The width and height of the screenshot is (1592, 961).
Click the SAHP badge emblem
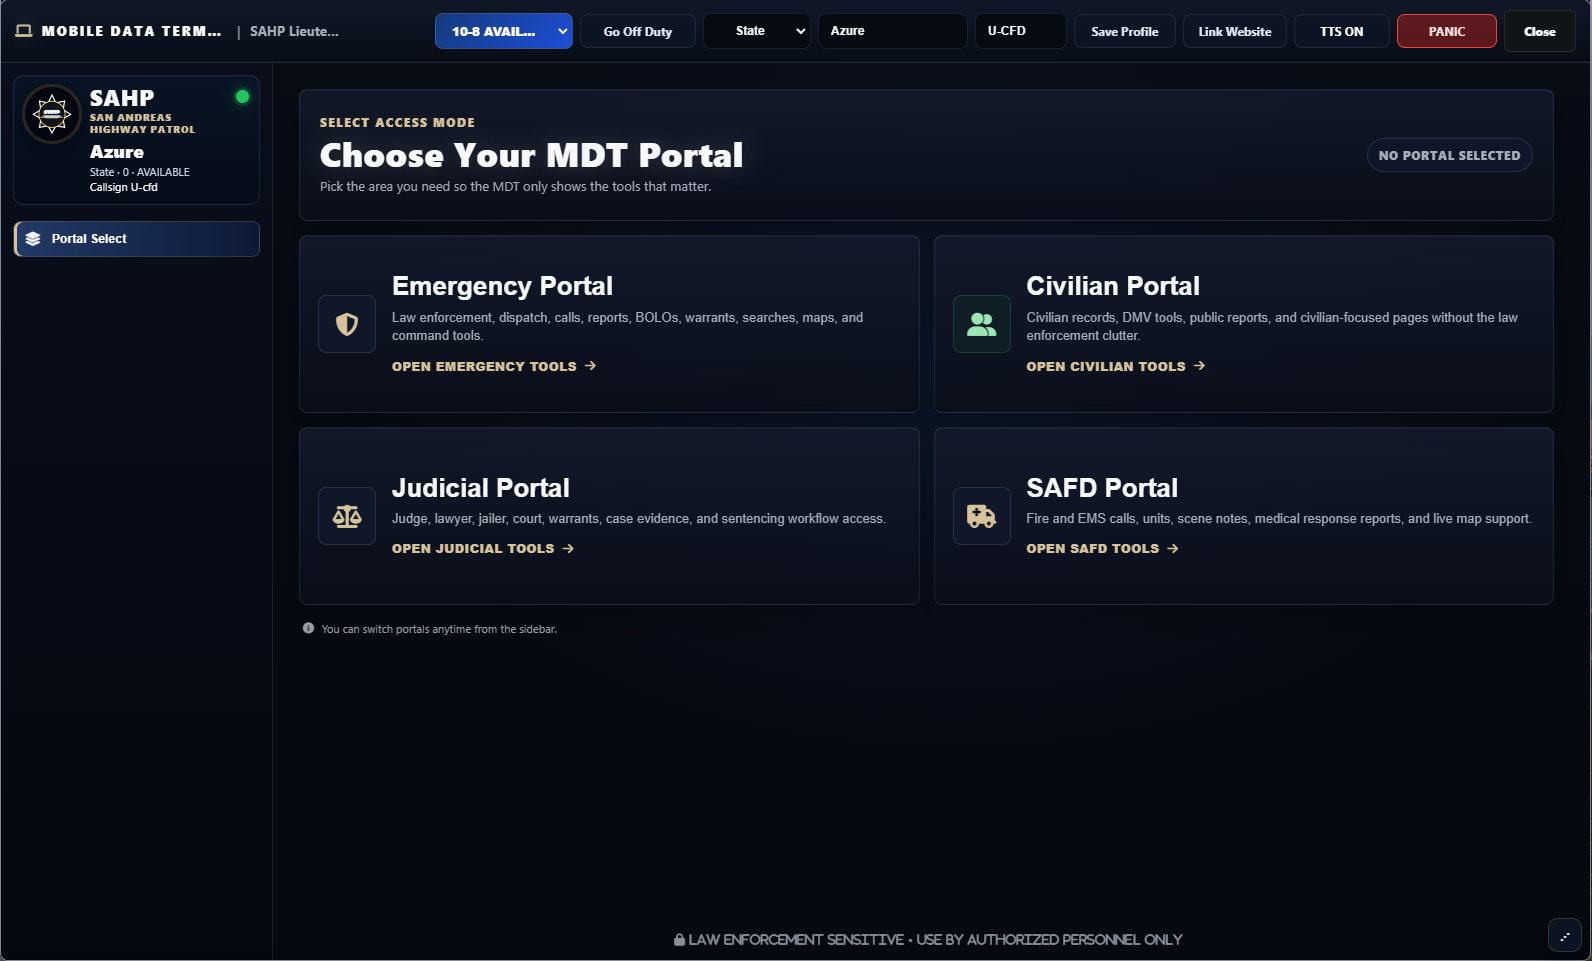(52, 114)
